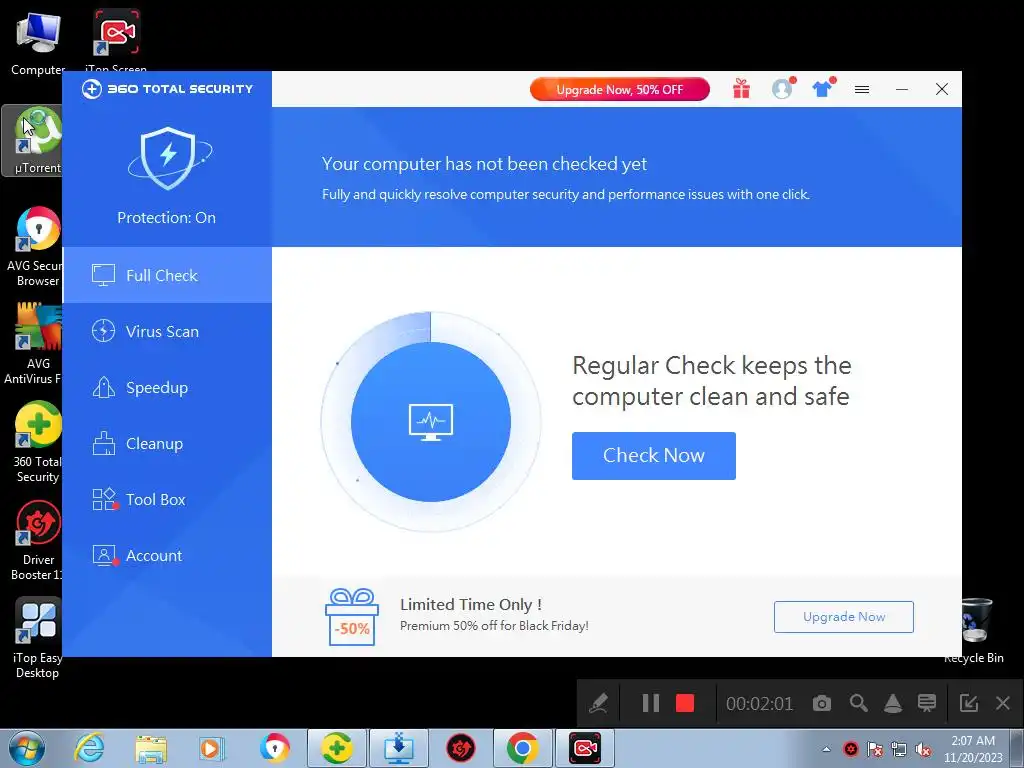Click Limited Time Only promo text
Image resolution: width=1024 pixels, height=768 pixels.
coord(471,605)
